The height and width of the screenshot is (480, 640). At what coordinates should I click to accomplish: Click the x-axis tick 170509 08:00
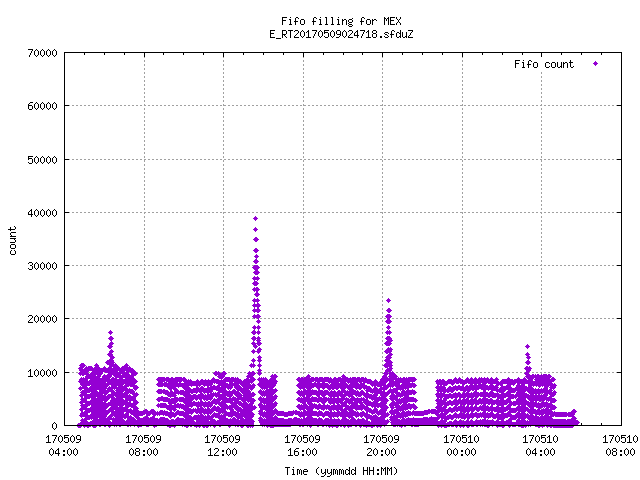(143, 446)
